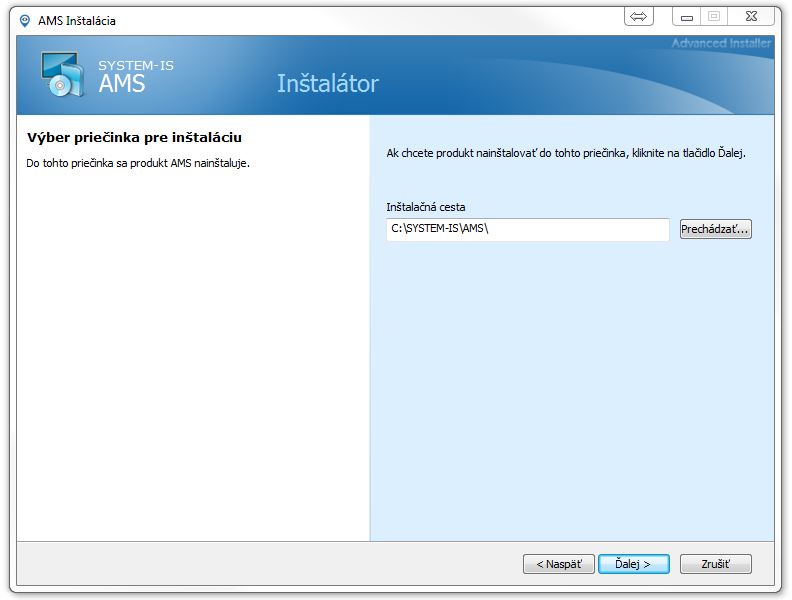The image size is (792, 600).
Task: Click the 'Inštalačná cesta' label
Action: pos(426,207)
